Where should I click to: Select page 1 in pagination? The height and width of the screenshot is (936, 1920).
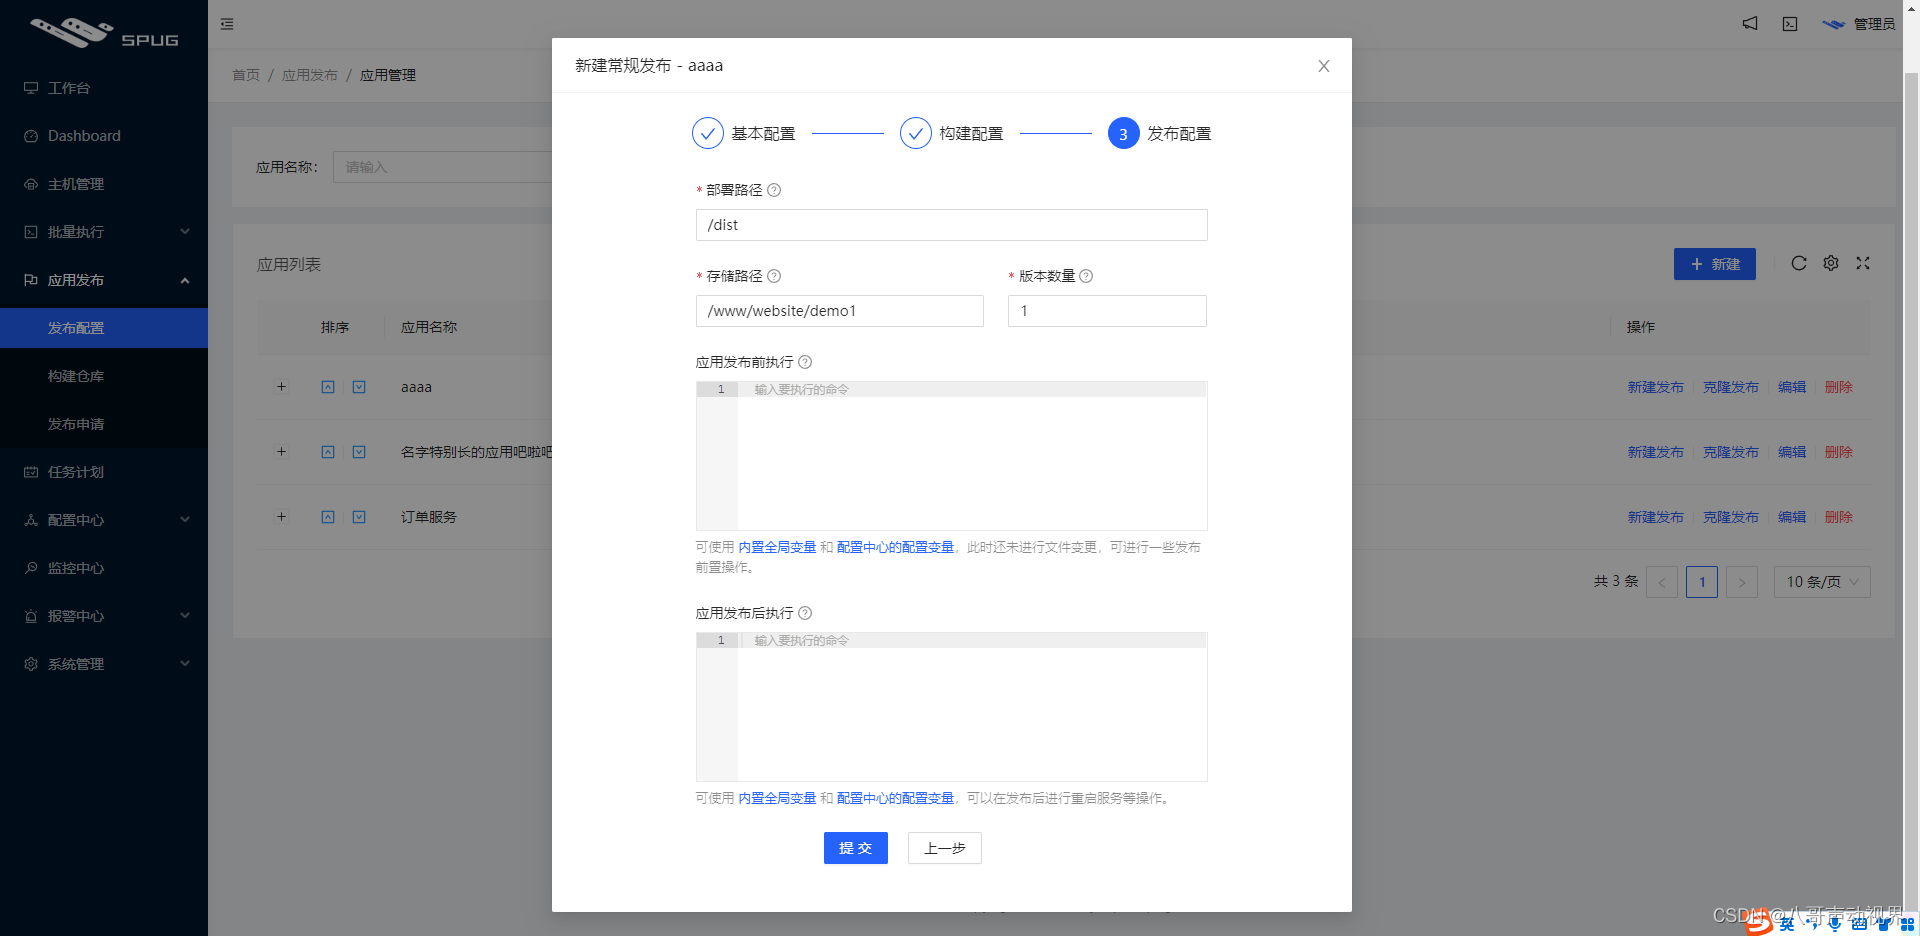[x=1702, y=582]
